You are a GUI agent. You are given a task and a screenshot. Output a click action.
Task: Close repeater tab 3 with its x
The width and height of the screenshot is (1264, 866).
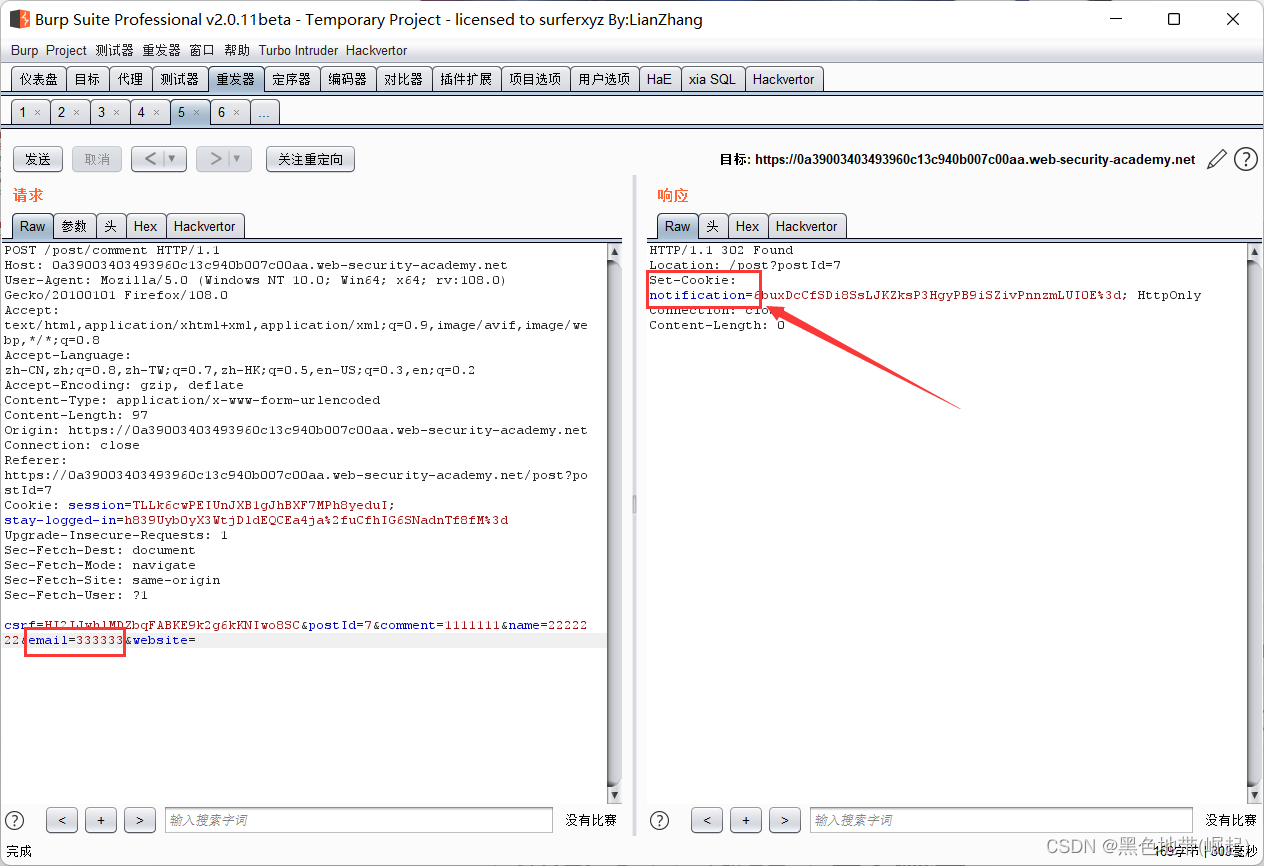116,113
